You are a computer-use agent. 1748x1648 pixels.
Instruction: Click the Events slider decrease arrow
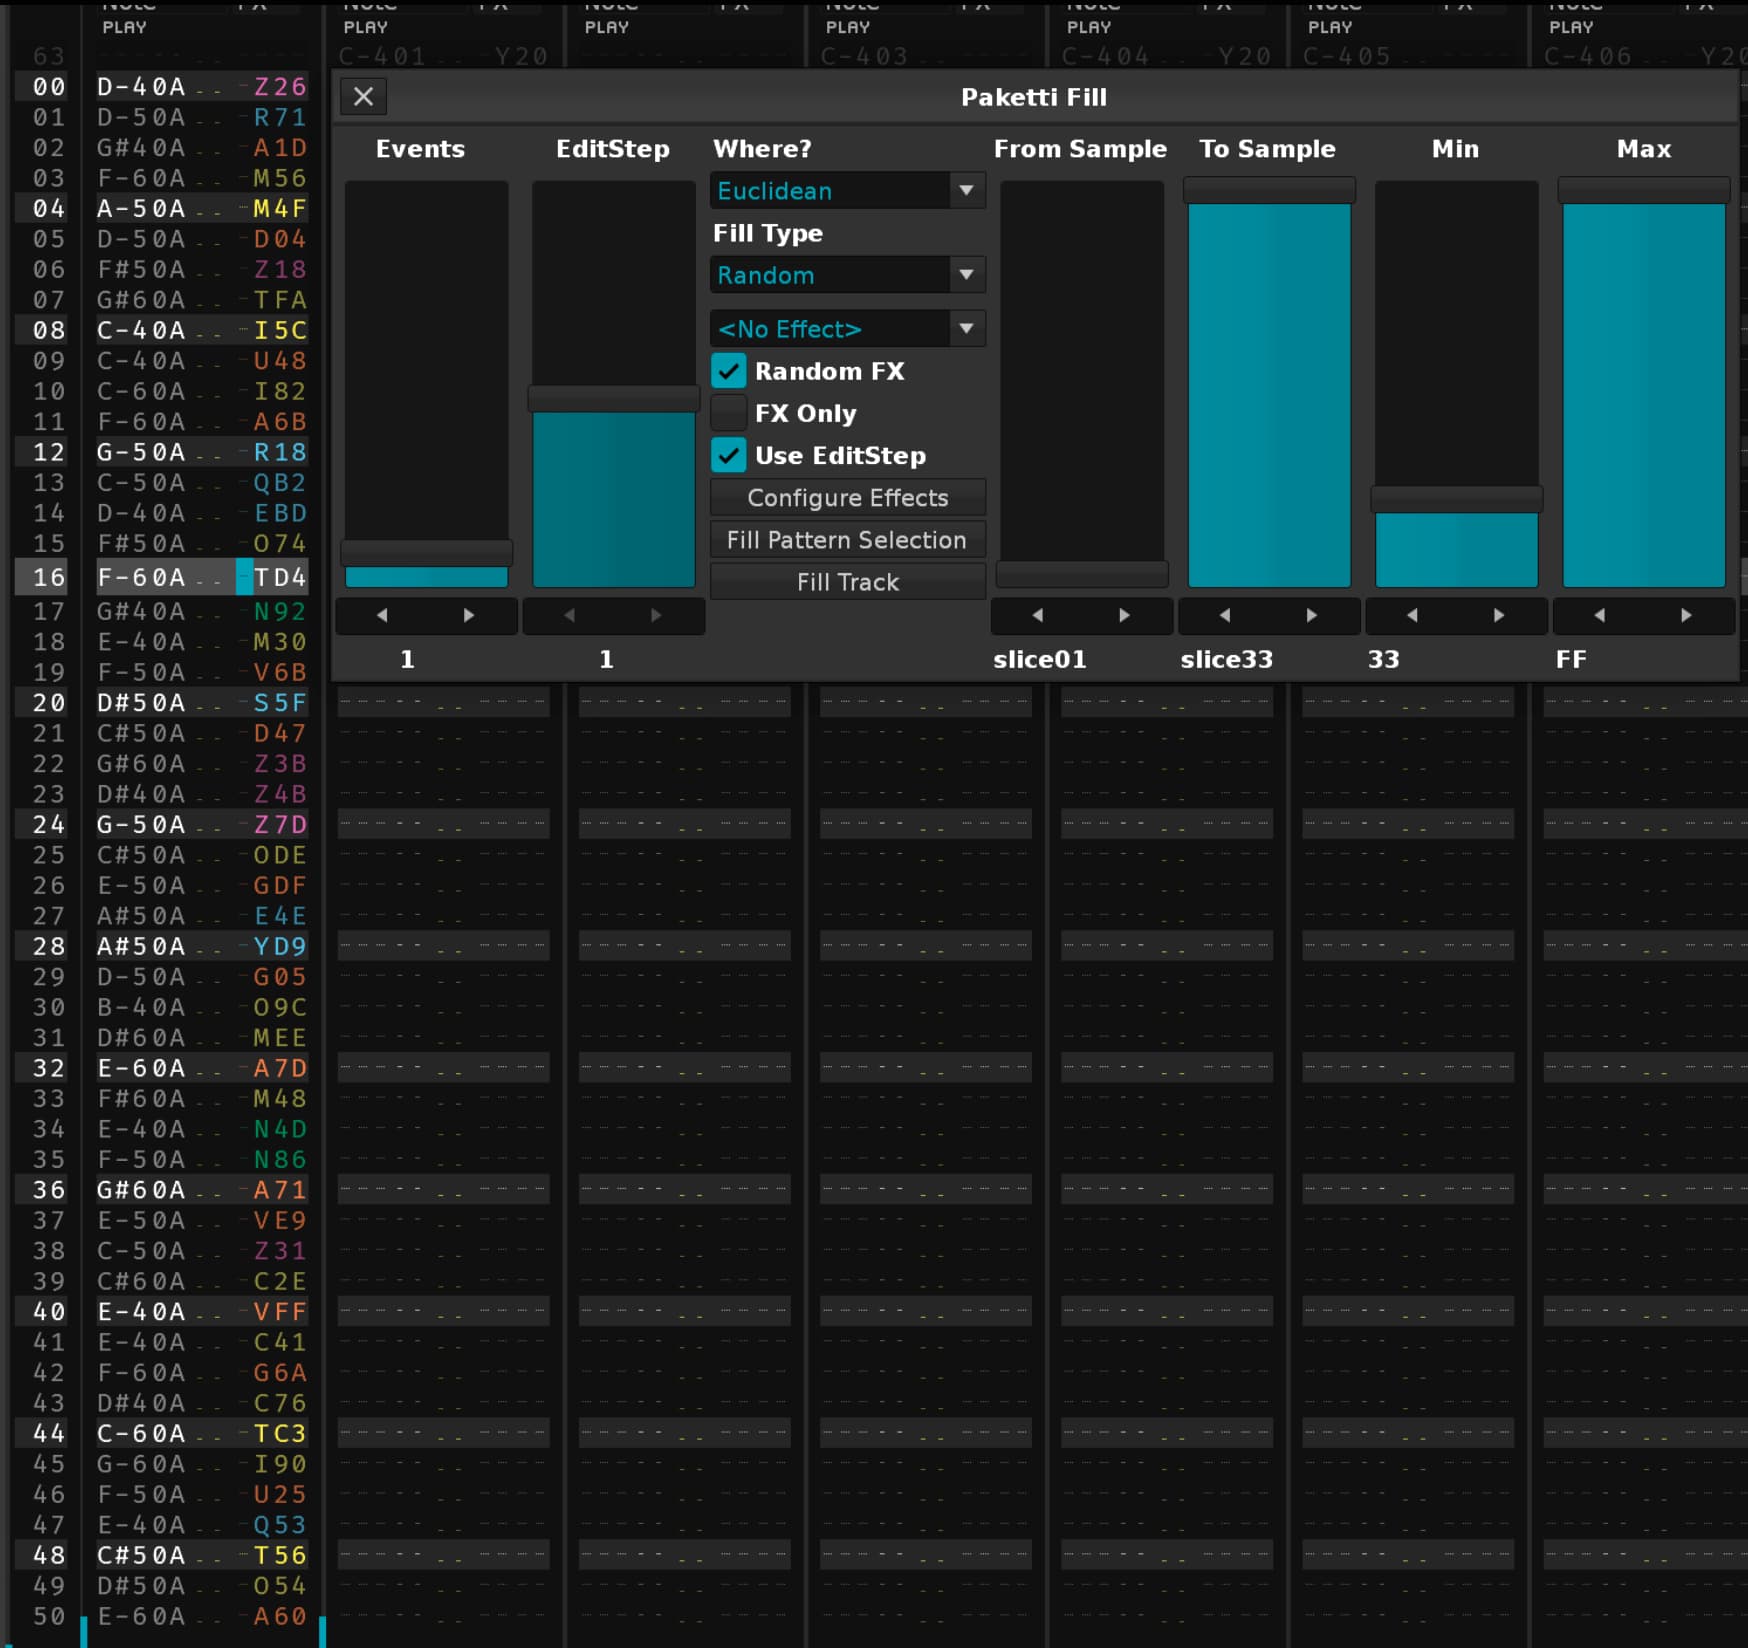click(x=382, y=616)
